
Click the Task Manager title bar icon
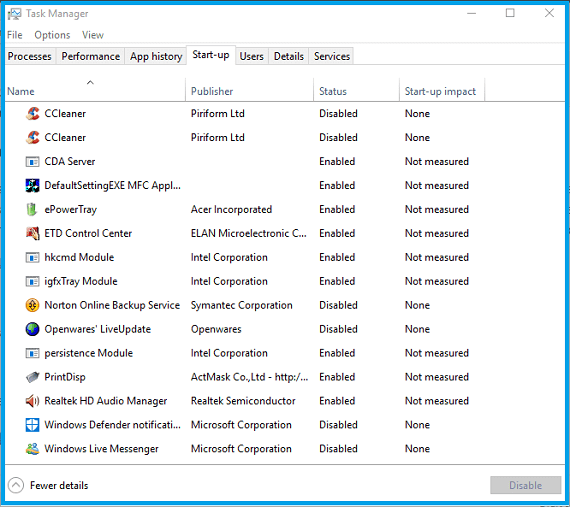click(x=15, y=14)
